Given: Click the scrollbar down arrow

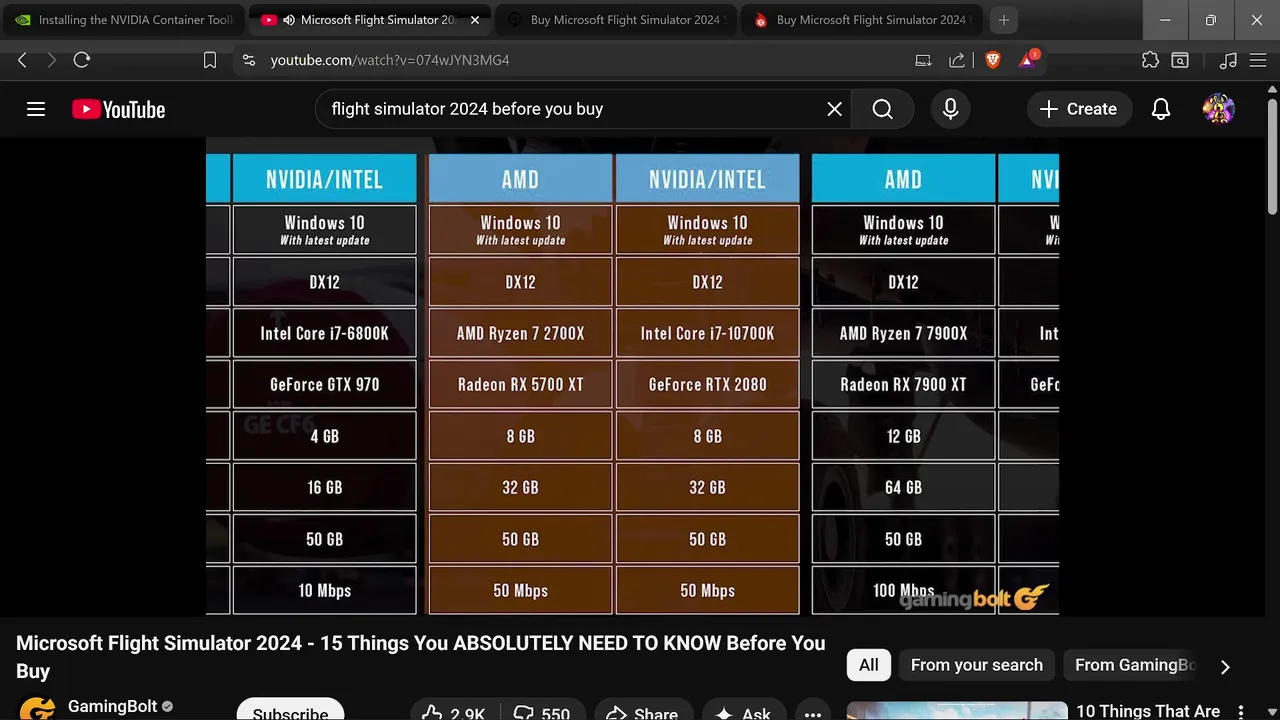Looking at the screenshot, I should pos(1272,713).
